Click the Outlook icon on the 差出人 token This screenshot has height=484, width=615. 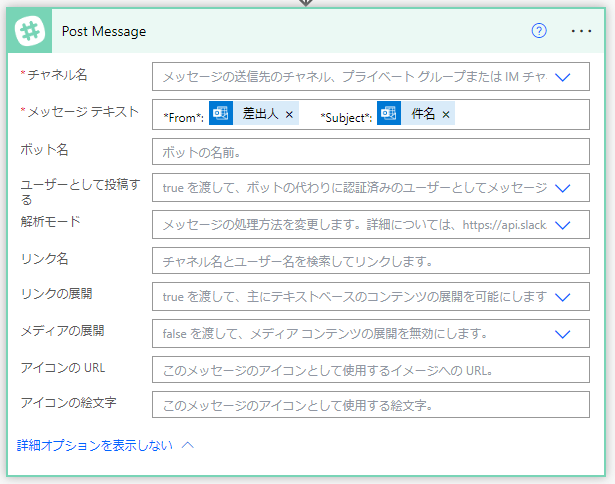coord(221,115)
